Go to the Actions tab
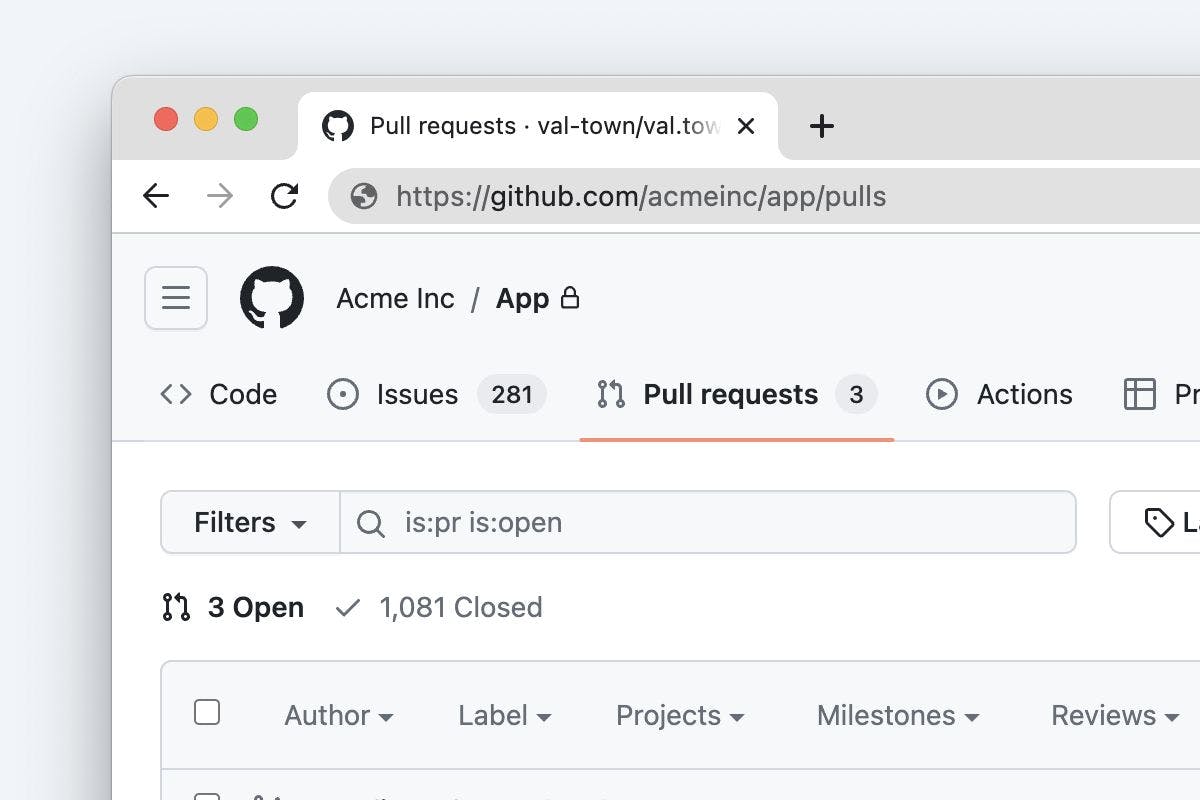1200x800 pixels. pyautogui.click(x=999, y=395)
